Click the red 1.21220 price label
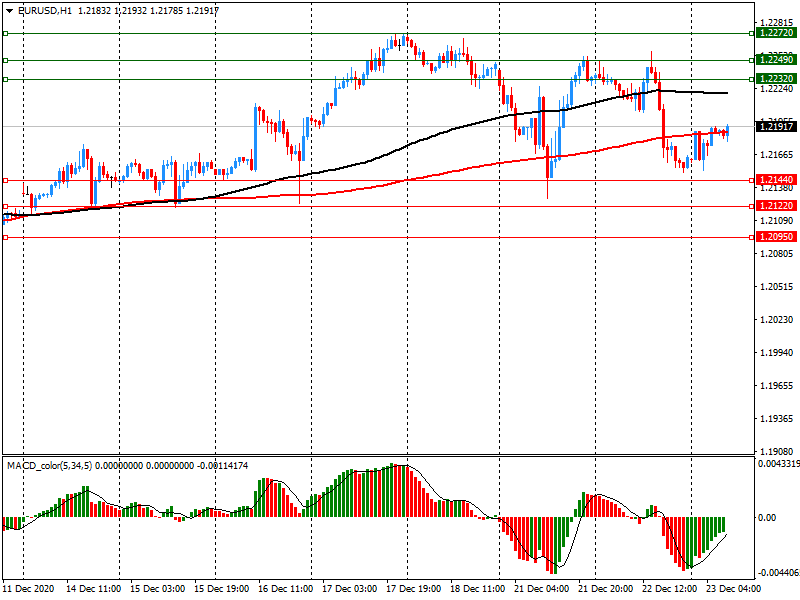This screenshot has width=800, height=600. click(776, 206)
